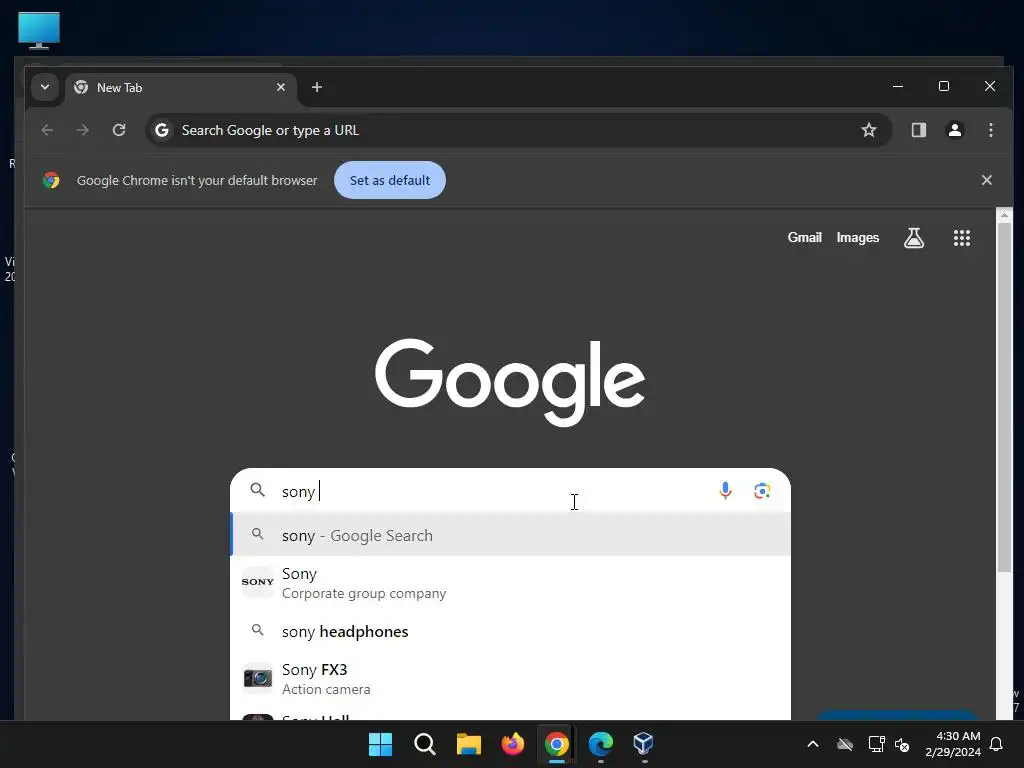This screenshot has height=768, width=1024.
Task: Open taskbar Search
Action: click(x=424, y=744)
